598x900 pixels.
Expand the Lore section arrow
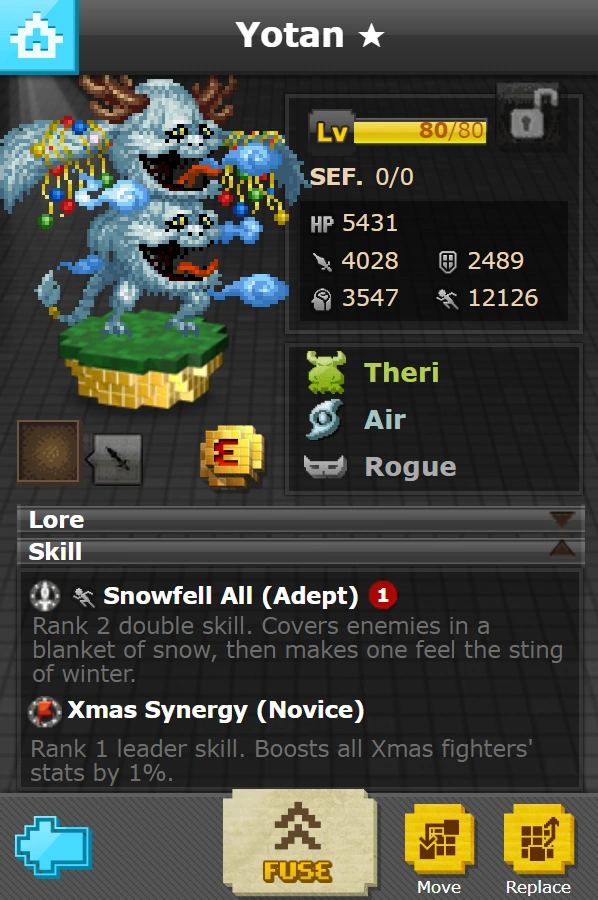[561, 519]
